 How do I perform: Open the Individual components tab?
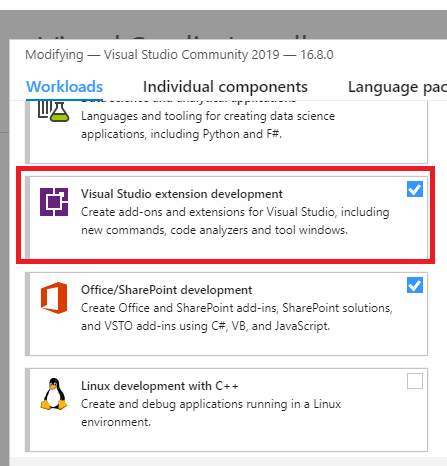(225, 87)
